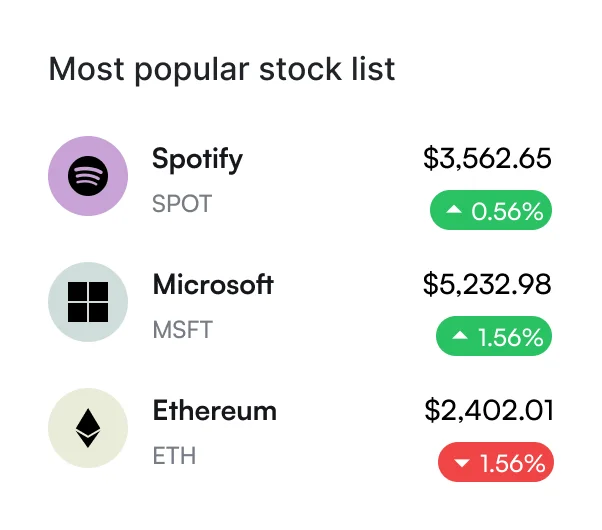This screenshot has width=602, height=530.
Task: Click the up arrow in Spotify's badge
Action: (454, 211)
